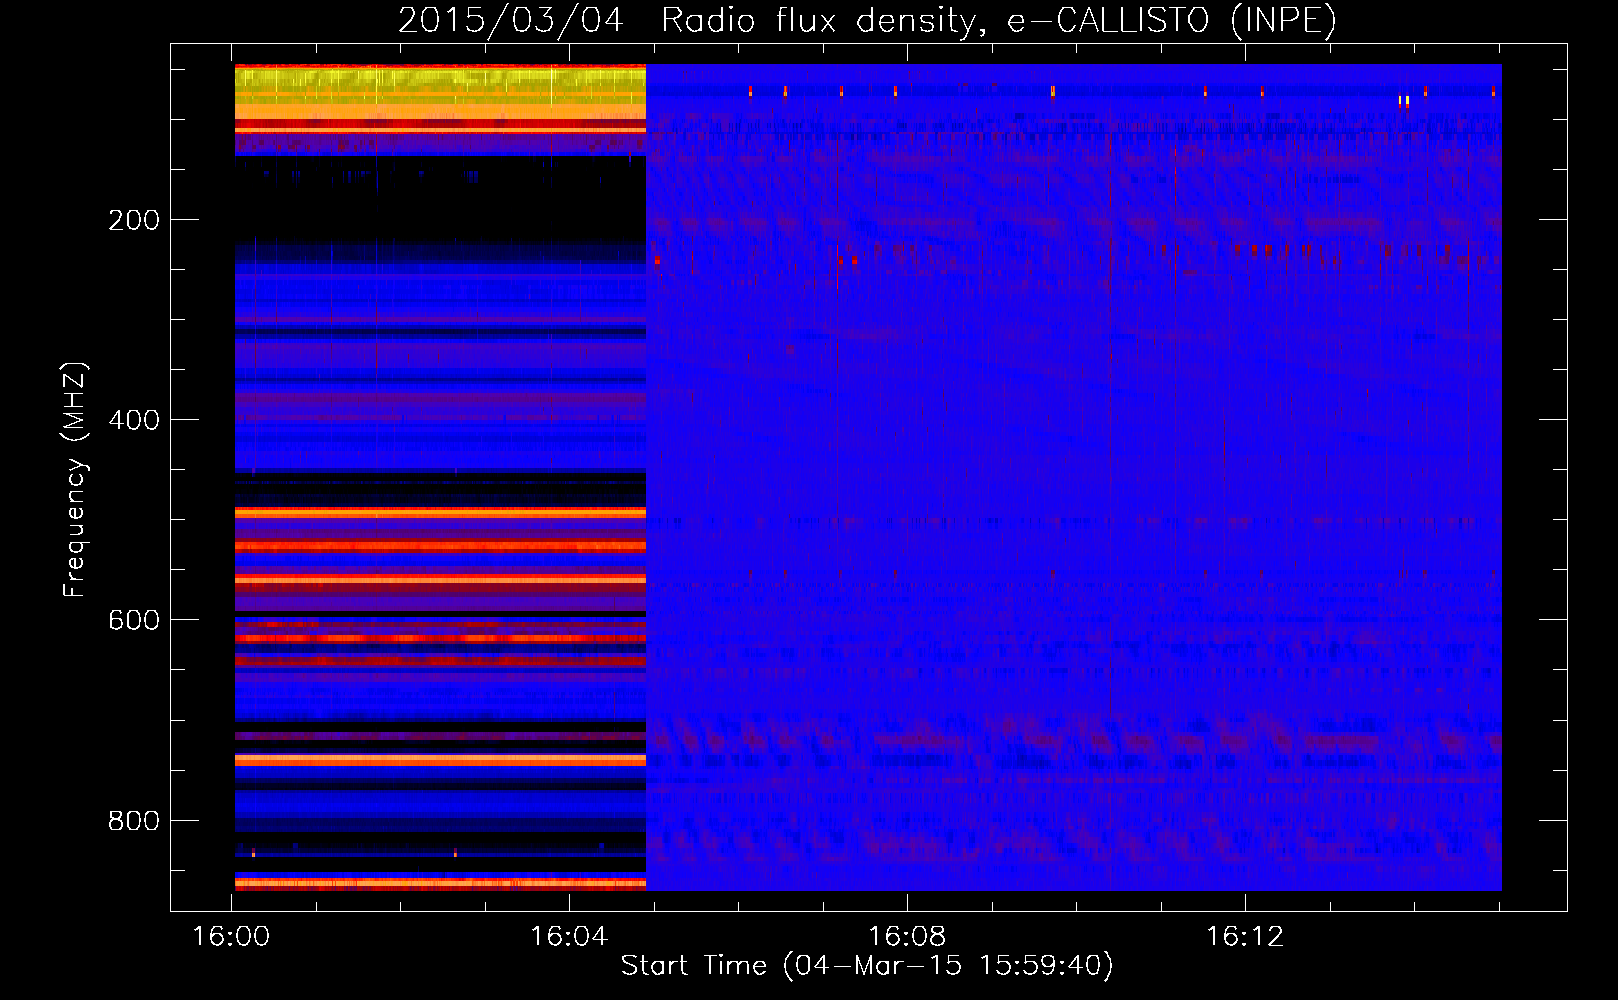Select the 800 frequency tick label
Viewport: 1618px width, 1000px height.
(134, 821)
